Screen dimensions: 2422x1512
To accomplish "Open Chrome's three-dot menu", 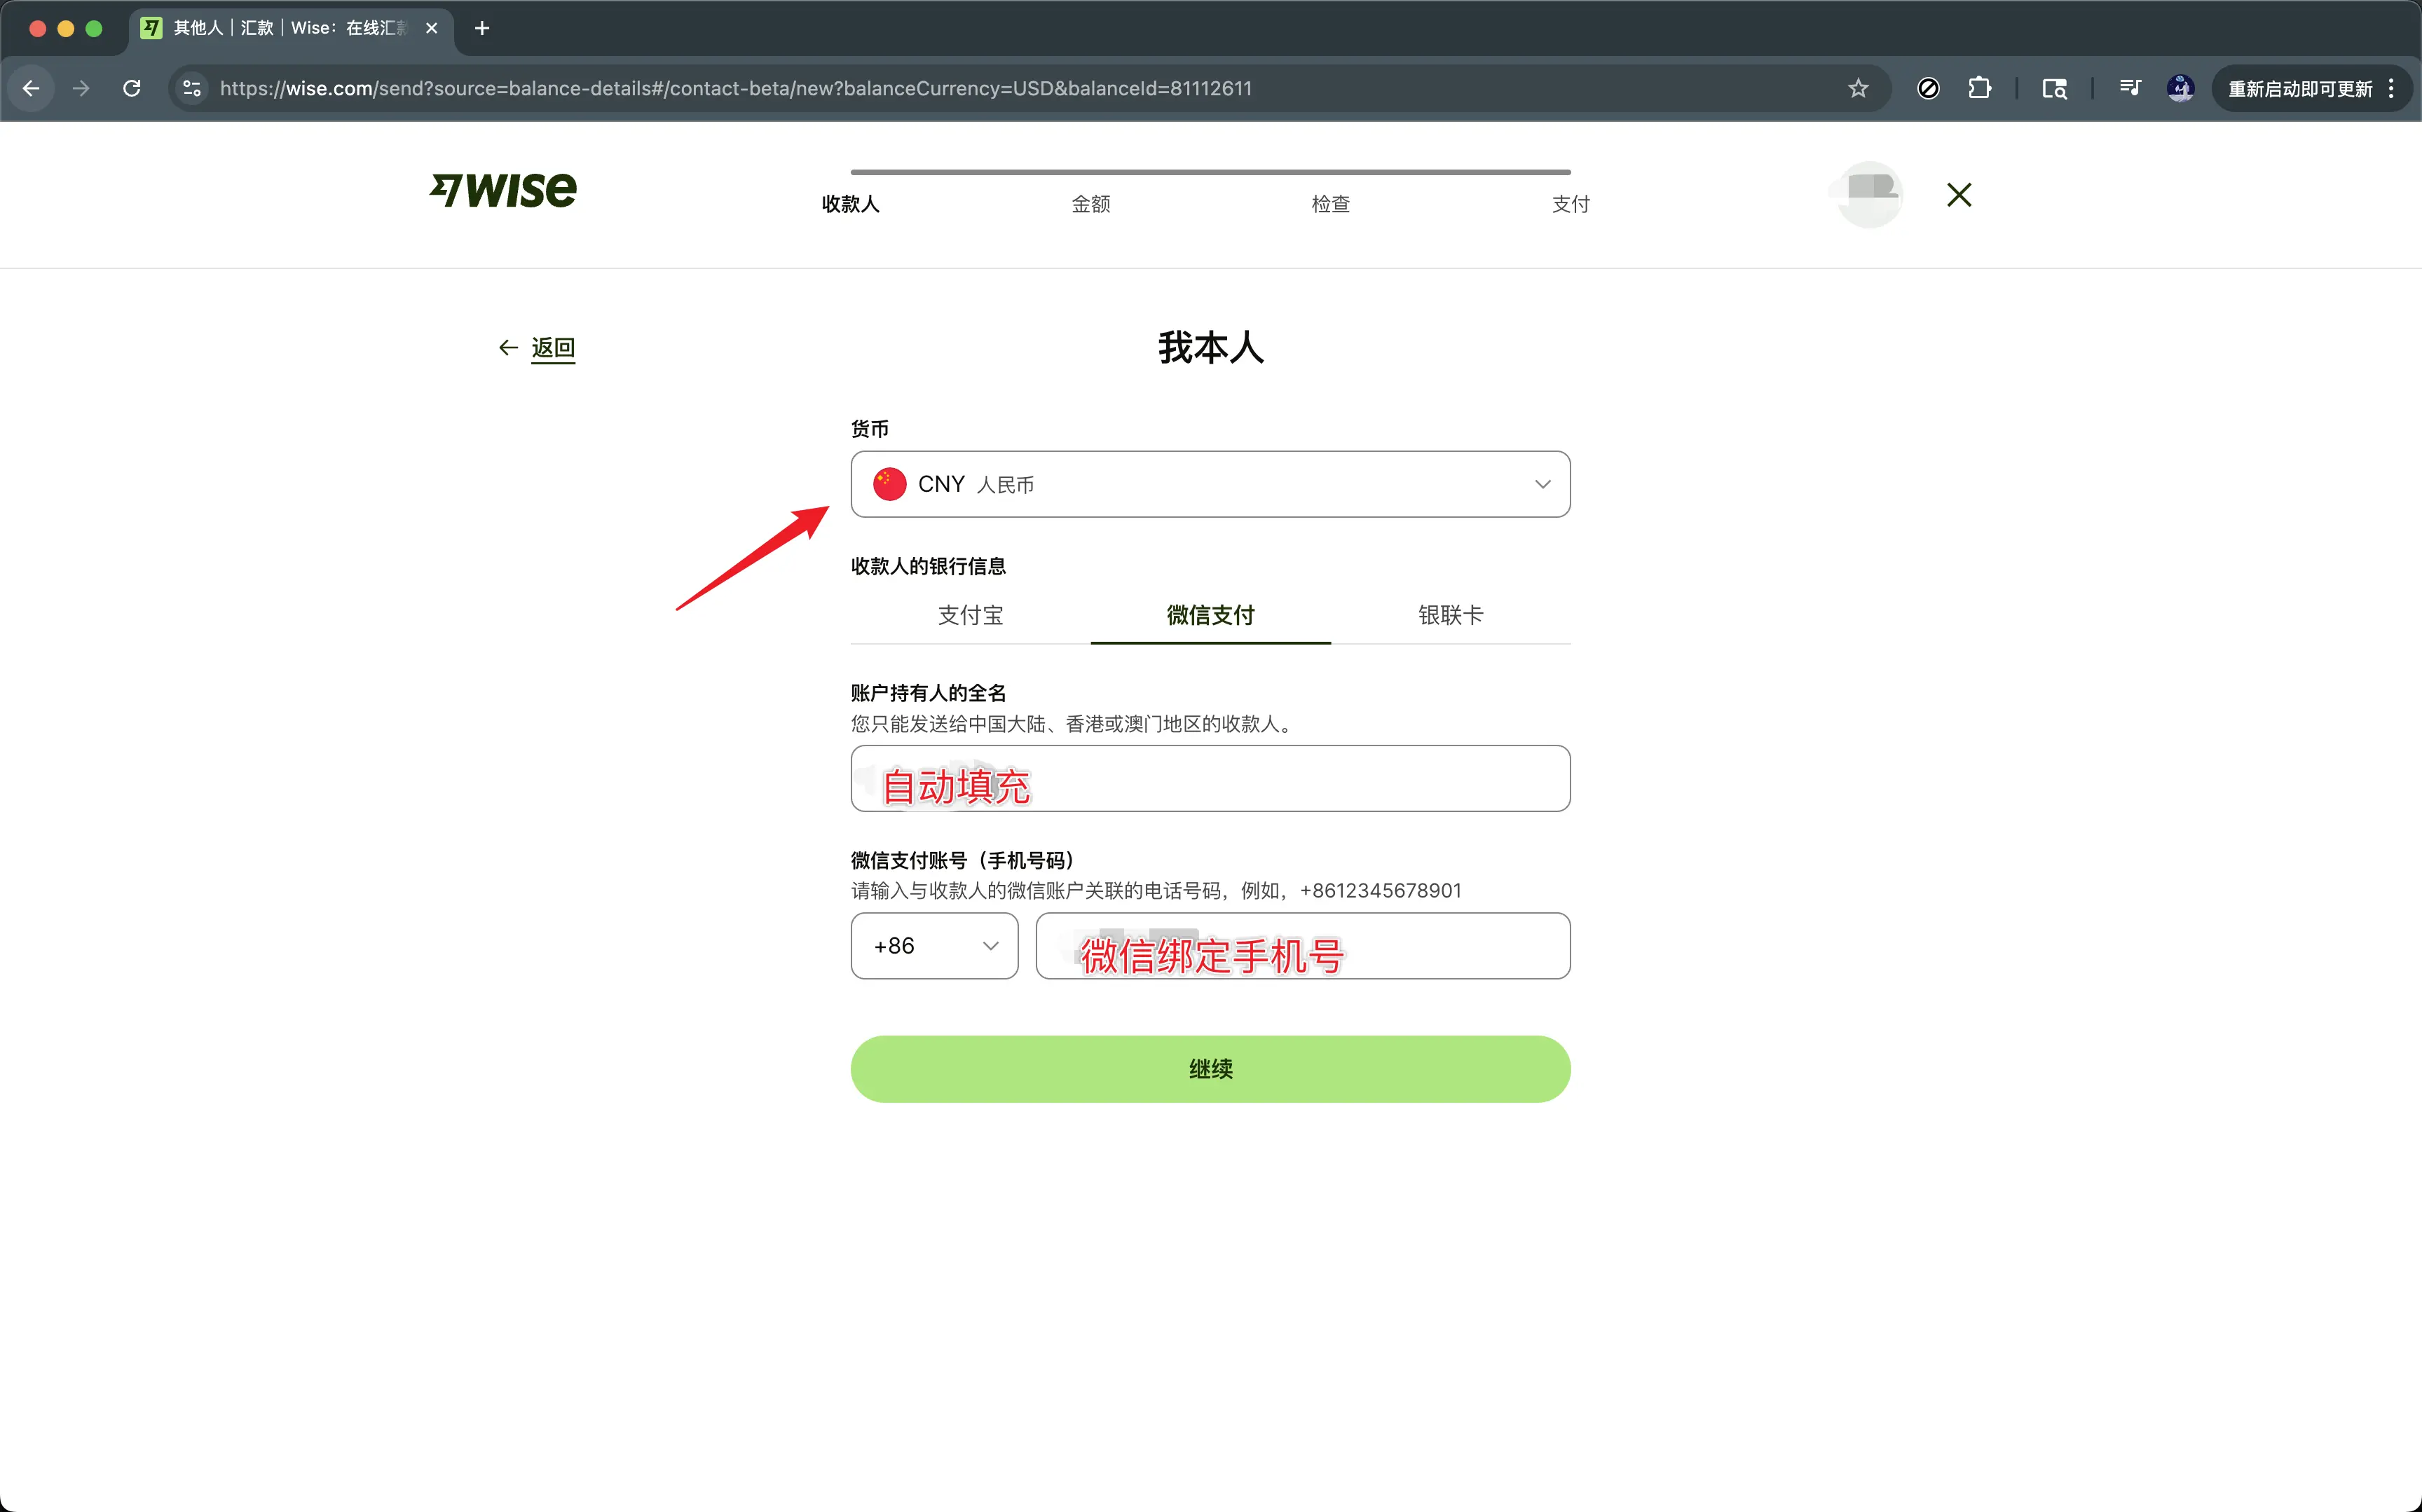I will point(2391,89).
